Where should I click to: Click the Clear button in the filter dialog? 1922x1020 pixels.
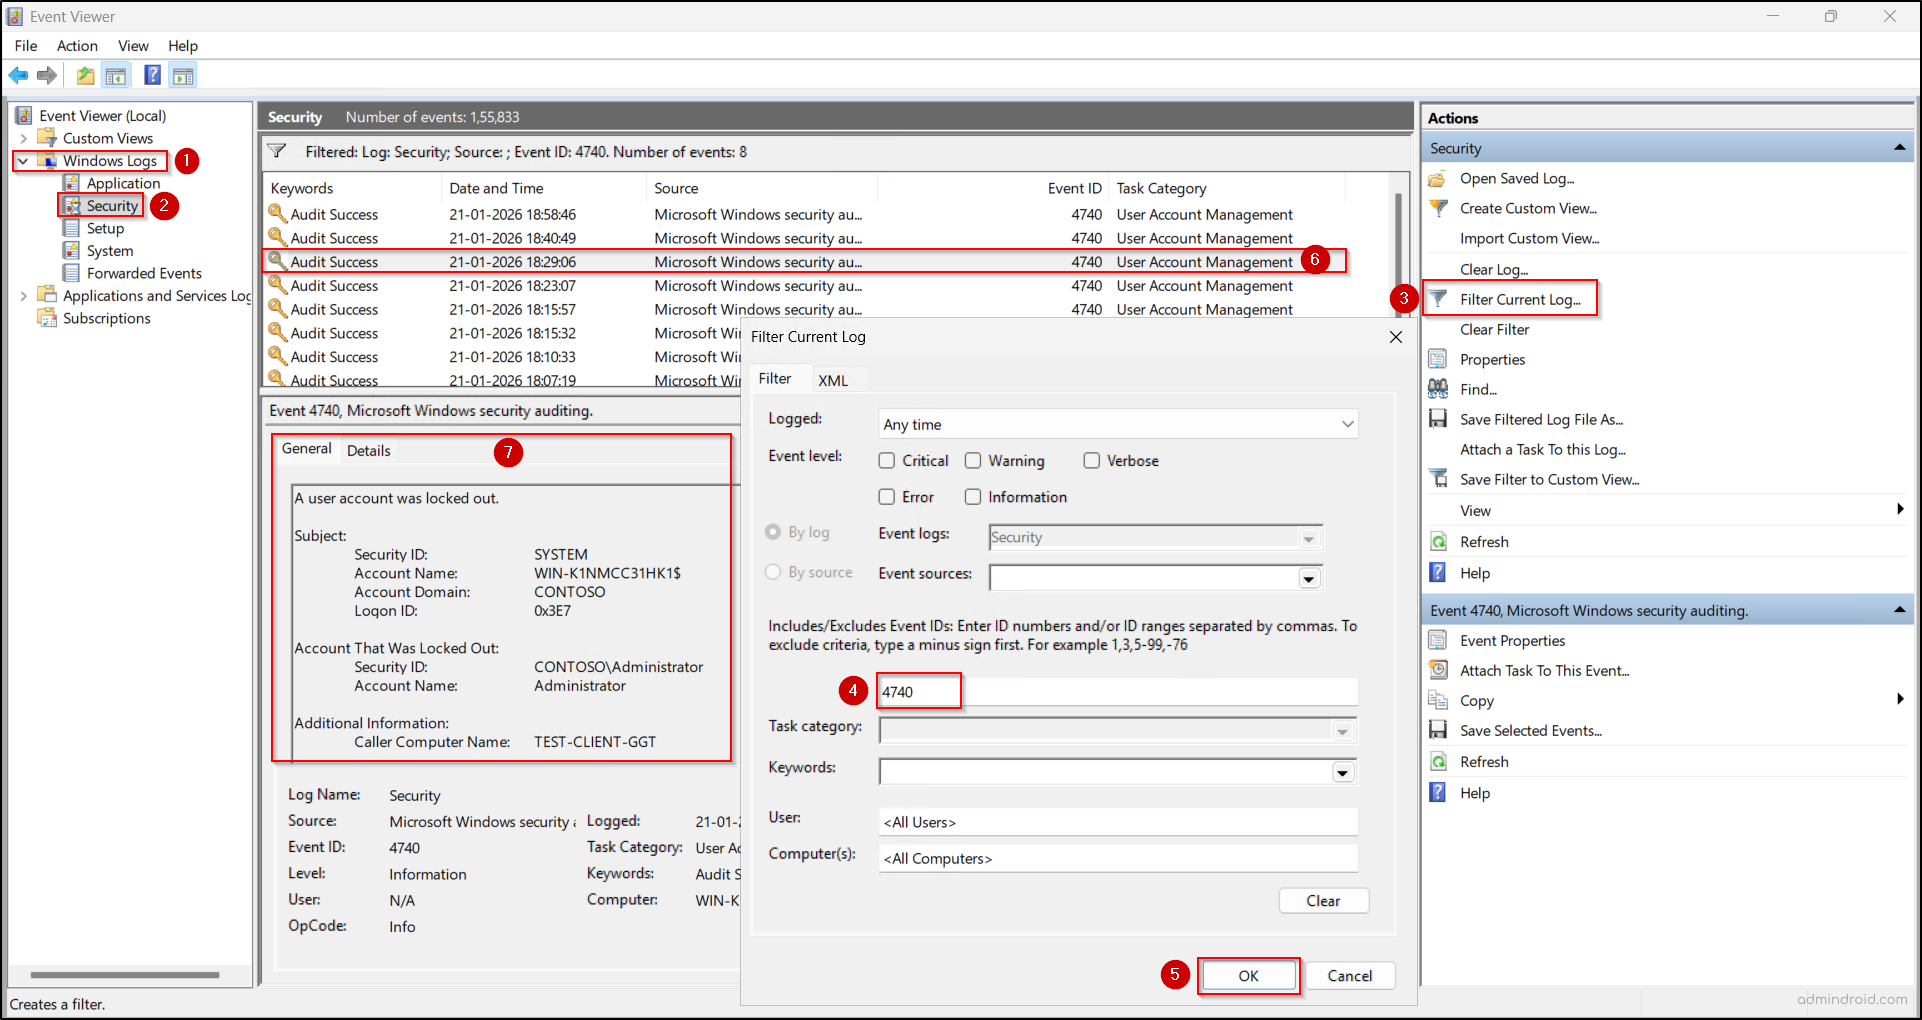(1323, 900)
